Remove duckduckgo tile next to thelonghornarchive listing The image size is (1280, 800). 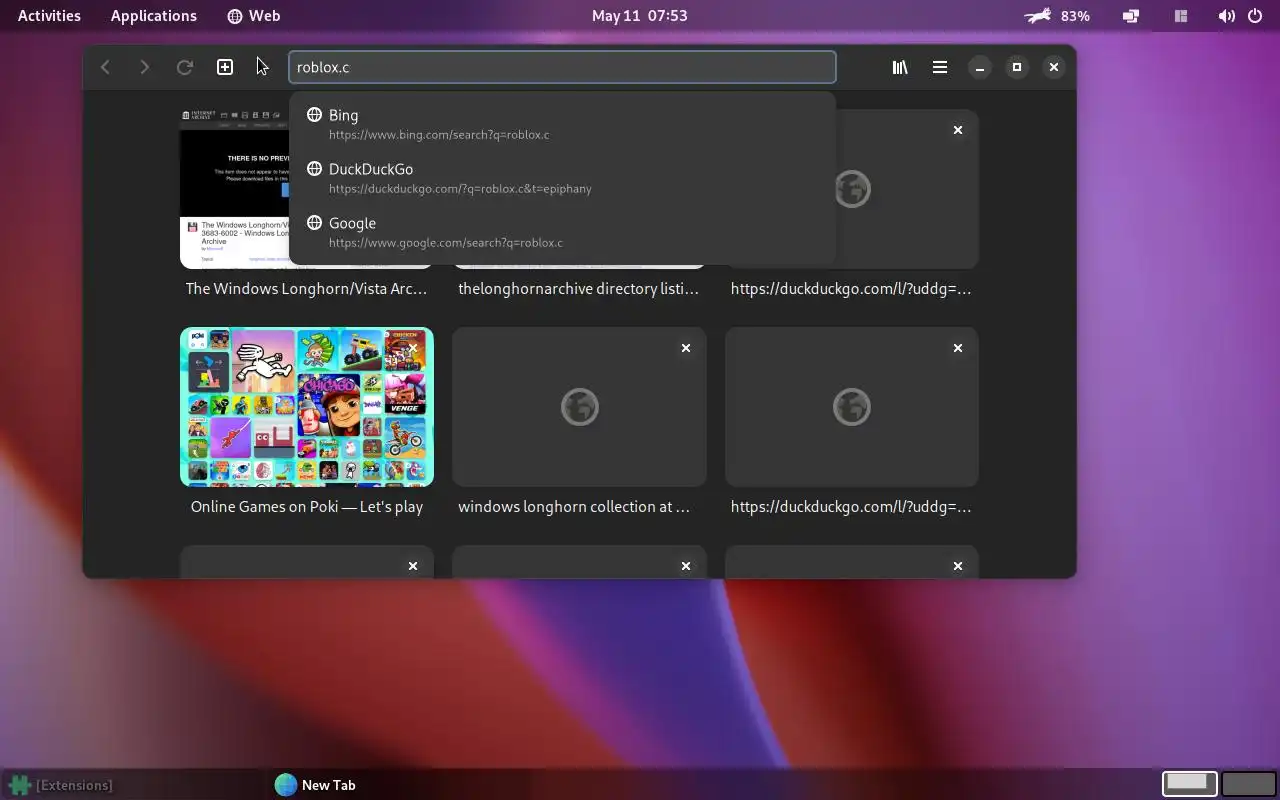pos(958,130)
